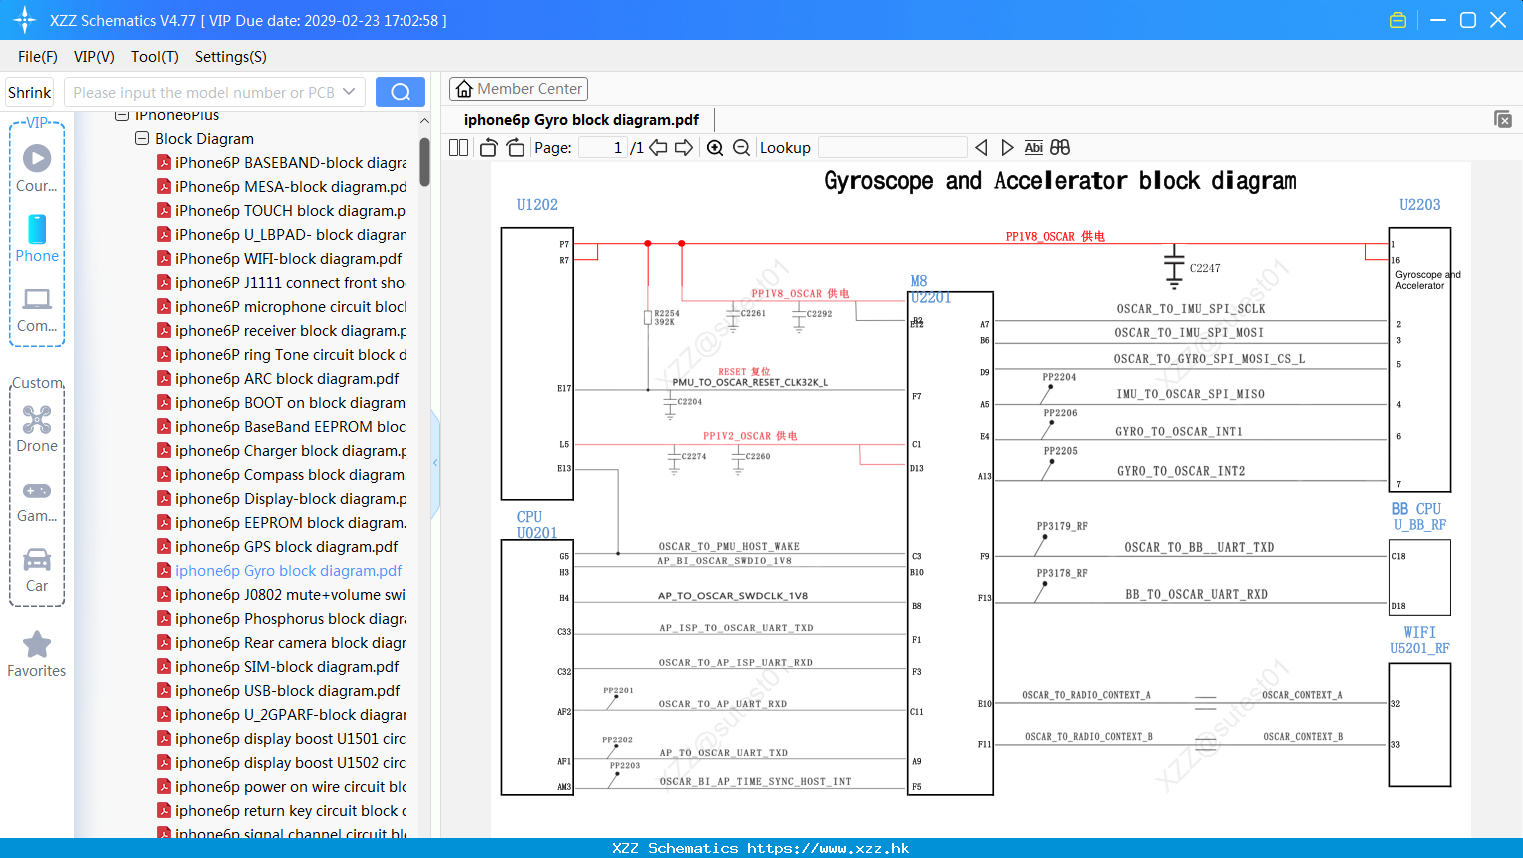Image resolution: width=1523 pixels, height=858 pixels.
Task: Select Phone category in sidebar
Action: point(37,238)
